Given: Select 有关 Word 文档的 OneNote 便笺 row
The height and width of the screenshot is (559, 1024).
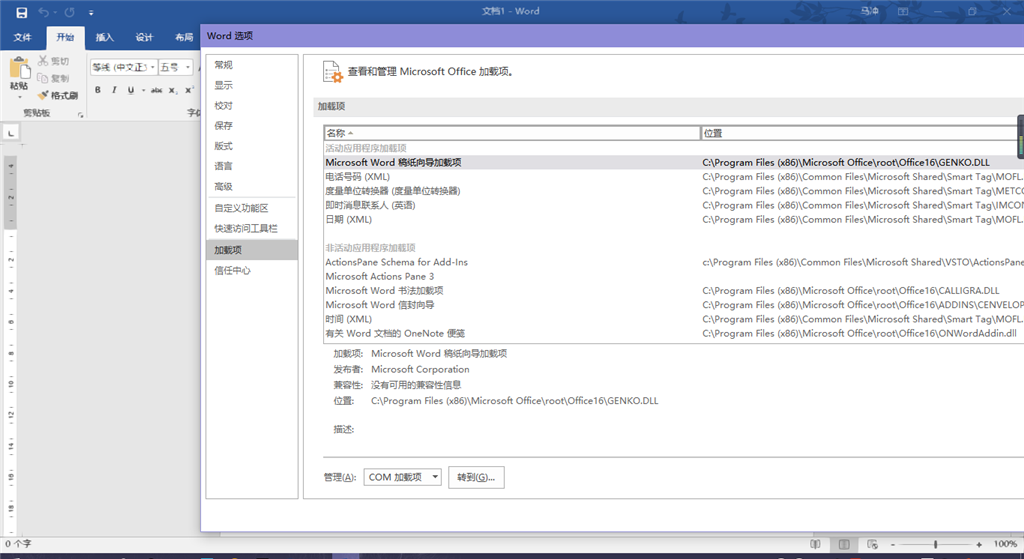Looking at the screenshot, I should click(673, 334).
